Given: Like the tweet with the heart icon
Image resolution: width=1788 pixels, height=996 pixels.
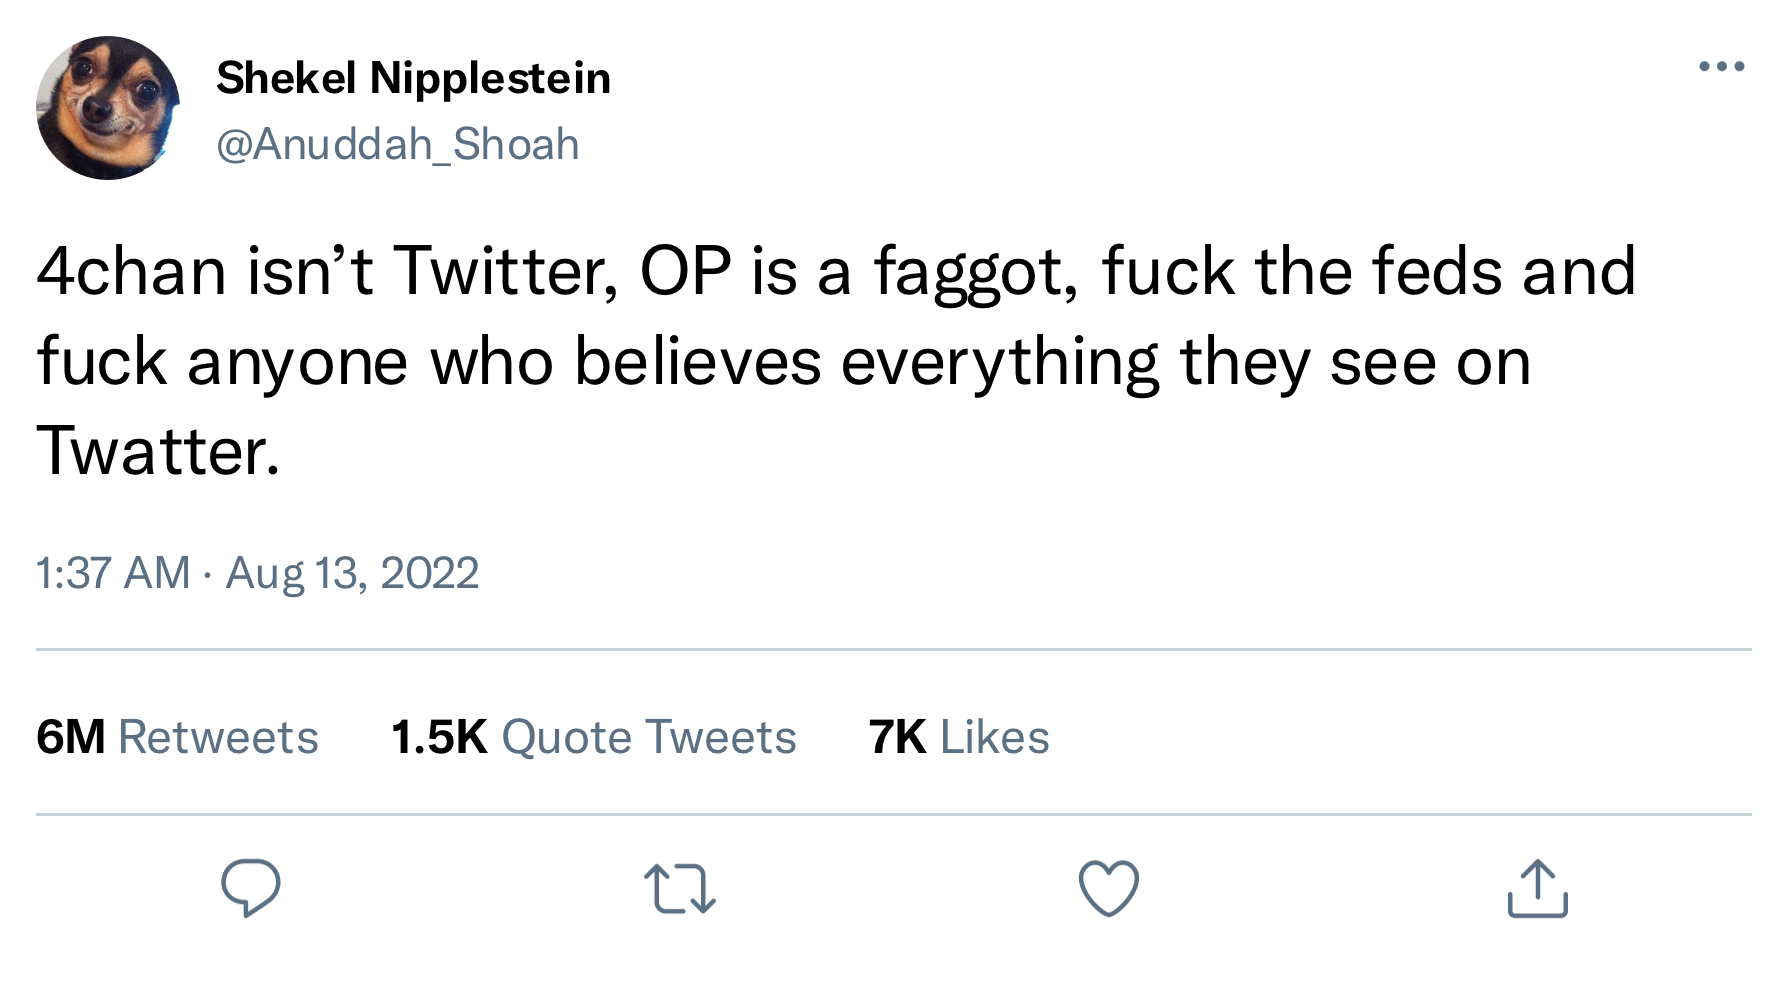Looking at the screenshot, I should 1108,888.
